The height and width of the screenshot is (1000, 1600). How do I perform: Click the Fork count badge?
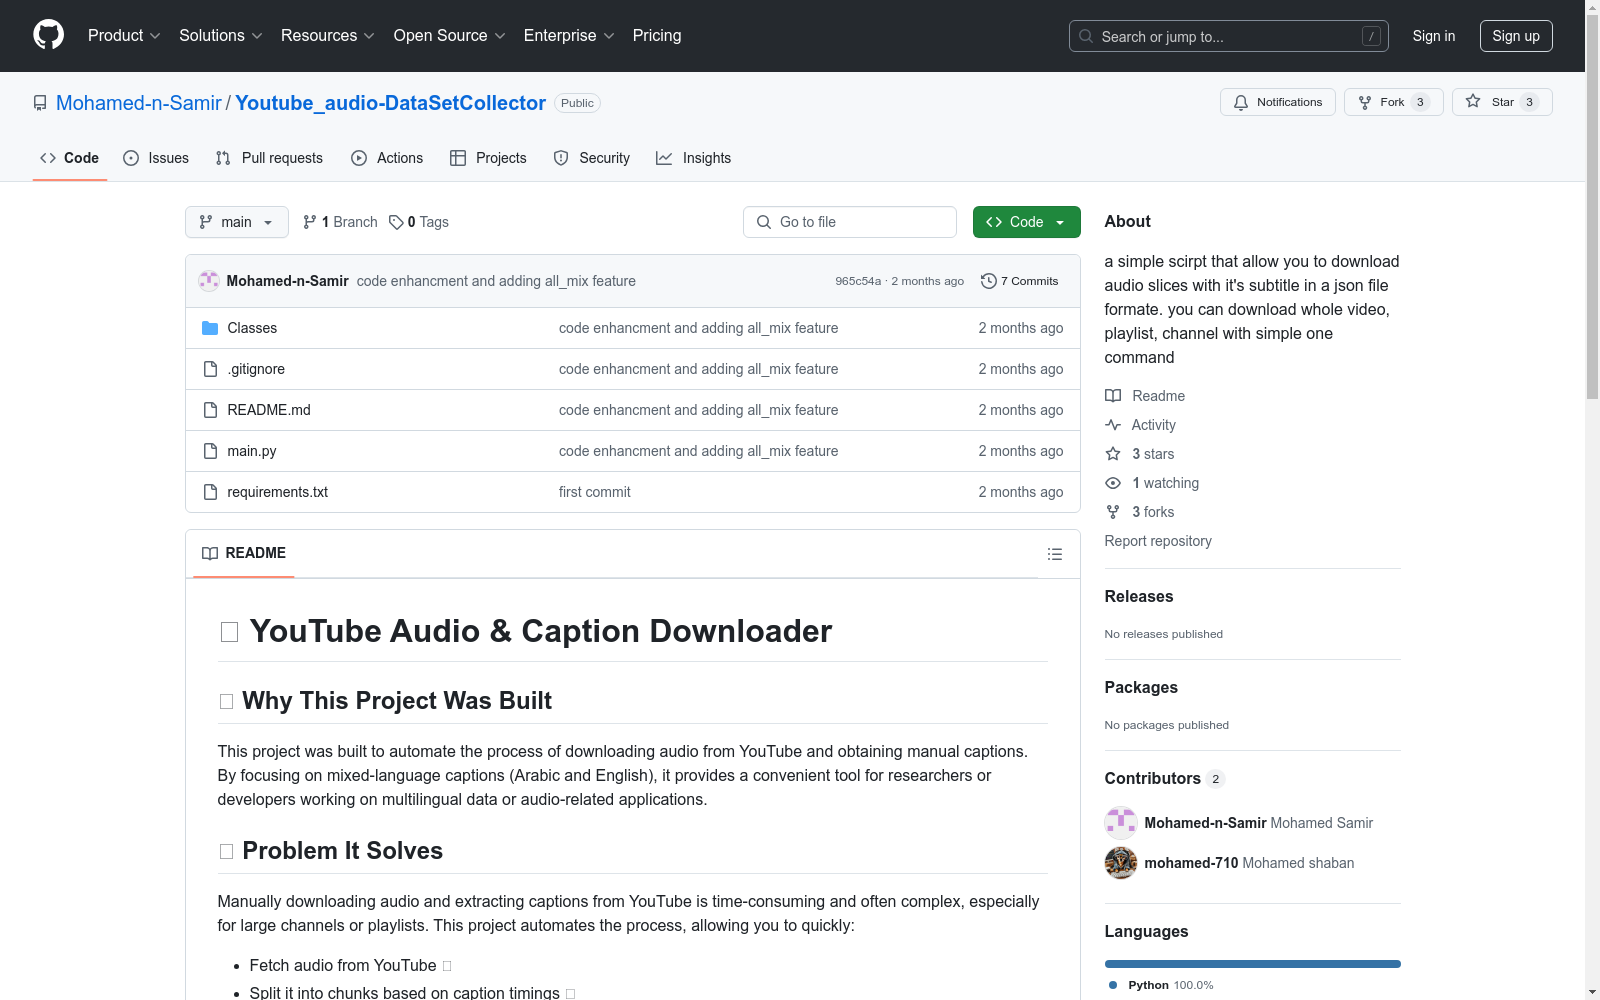point(1420,102)
